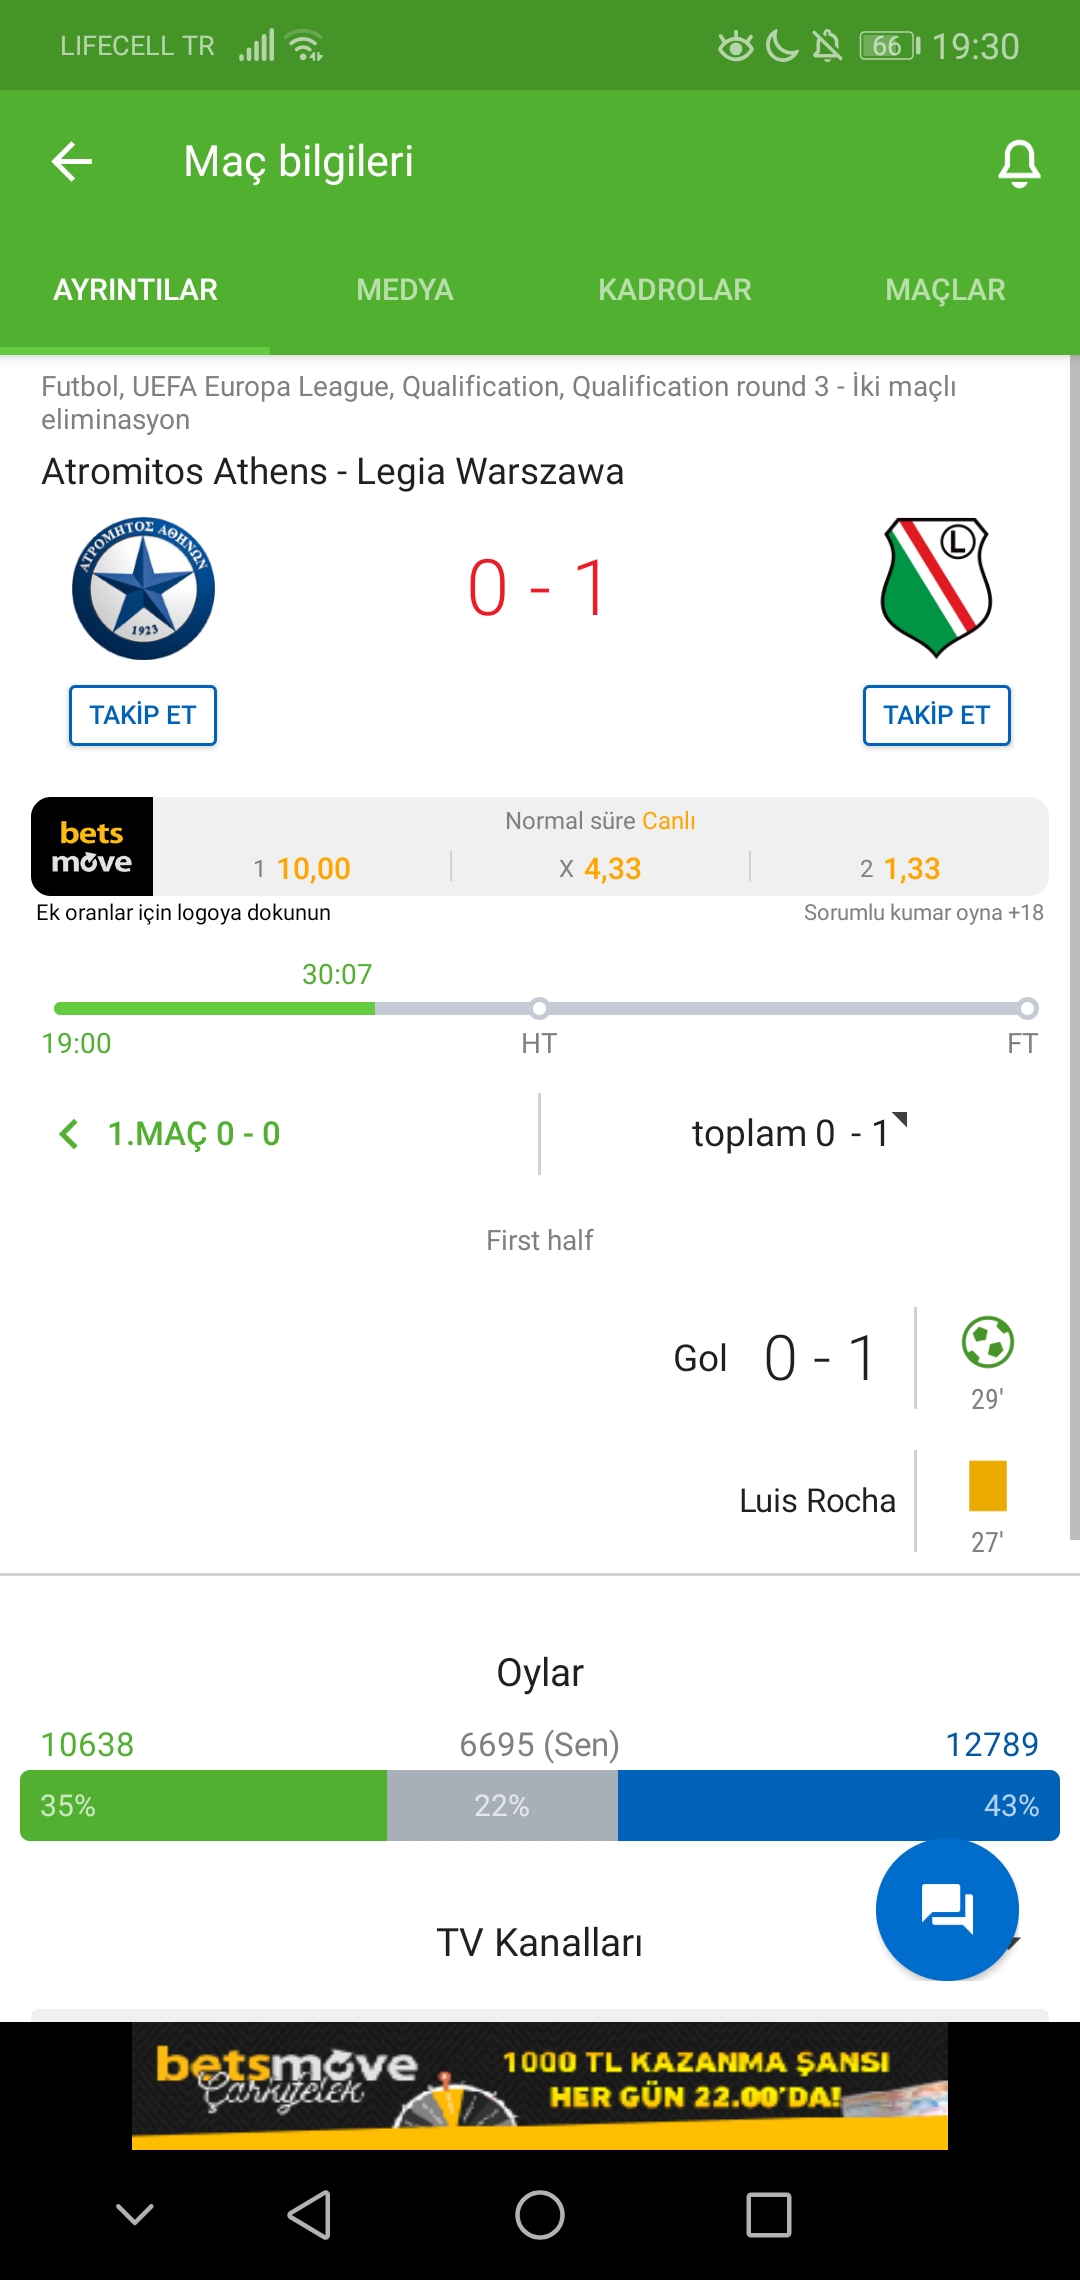Viewport: 1080px width, 2280px height.
Task: Vote on the blue 43% bar
Action: pyautogui.click(x=839, y=1805)
